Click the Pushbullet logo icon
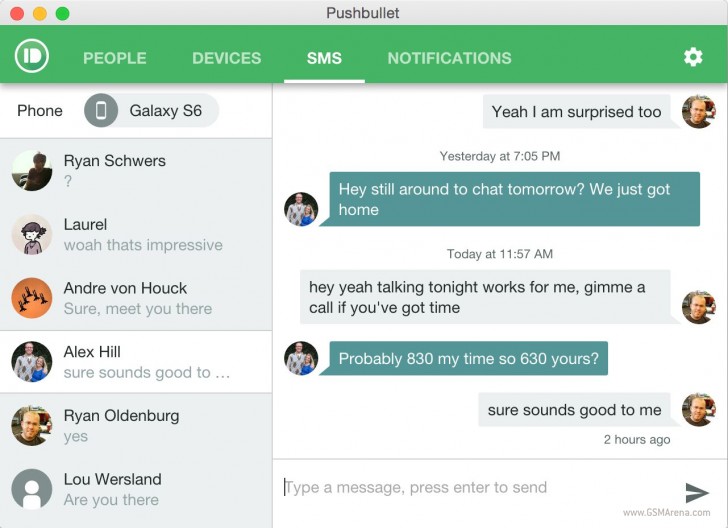728x528 pixels. [x=32, y=56]
